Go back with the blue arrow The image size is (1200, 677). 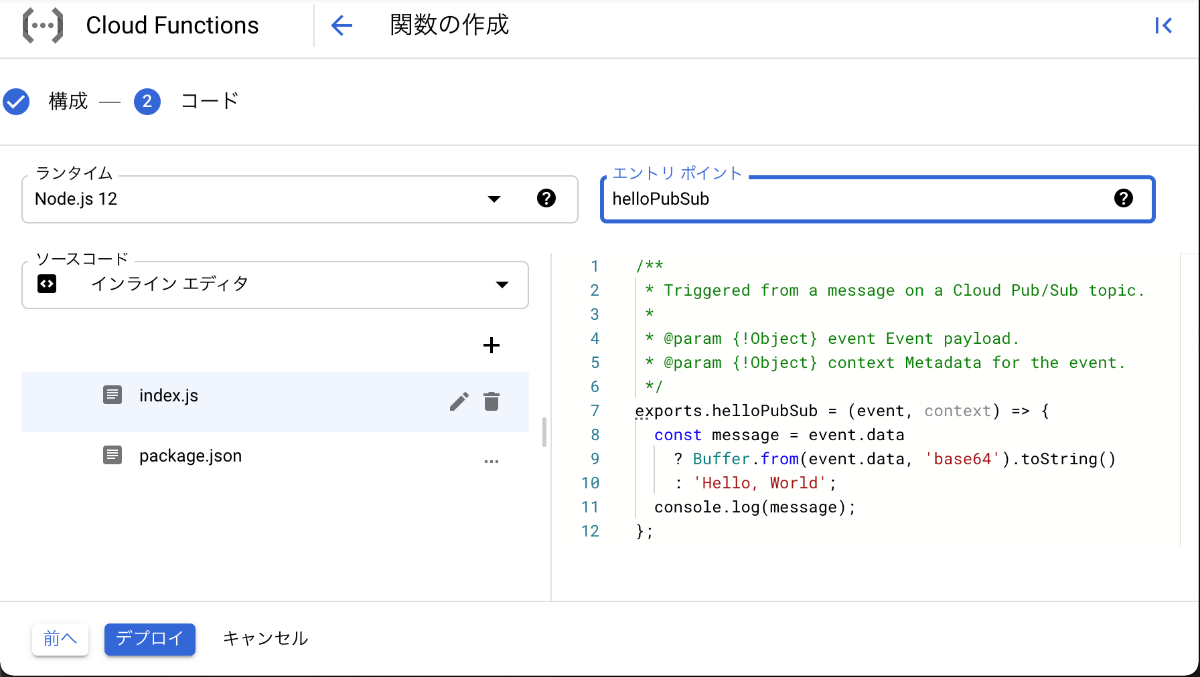pyautogui.click(x=342, y=26)
